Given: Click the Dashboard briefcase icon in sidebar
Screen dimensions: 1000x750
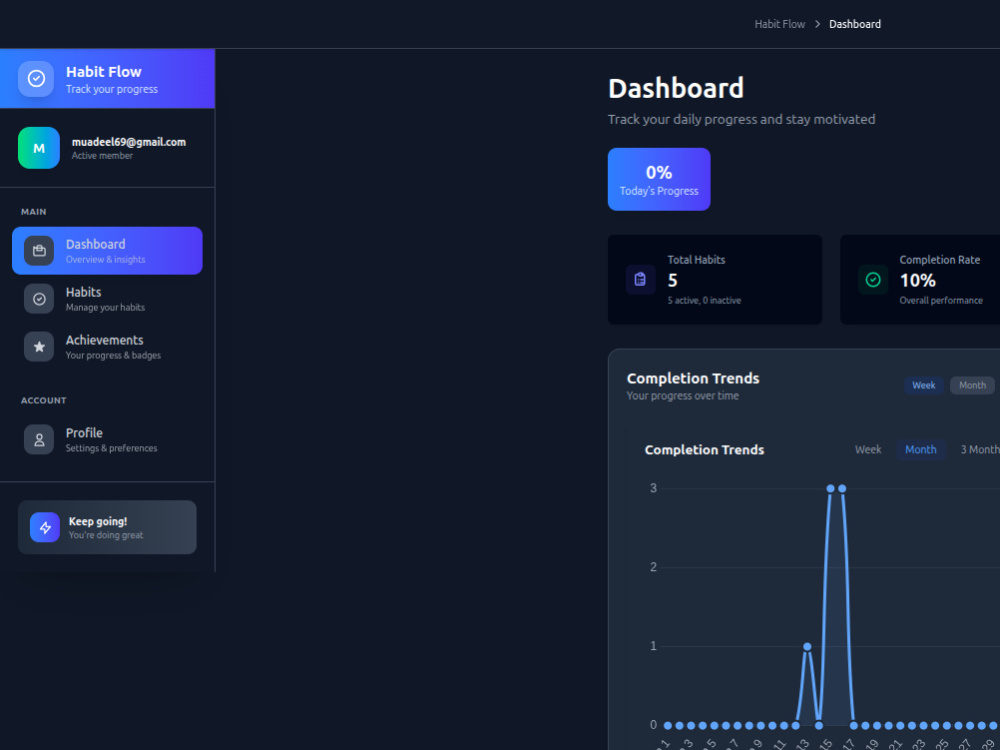Looking at the screenshot, I should point(39,251).
